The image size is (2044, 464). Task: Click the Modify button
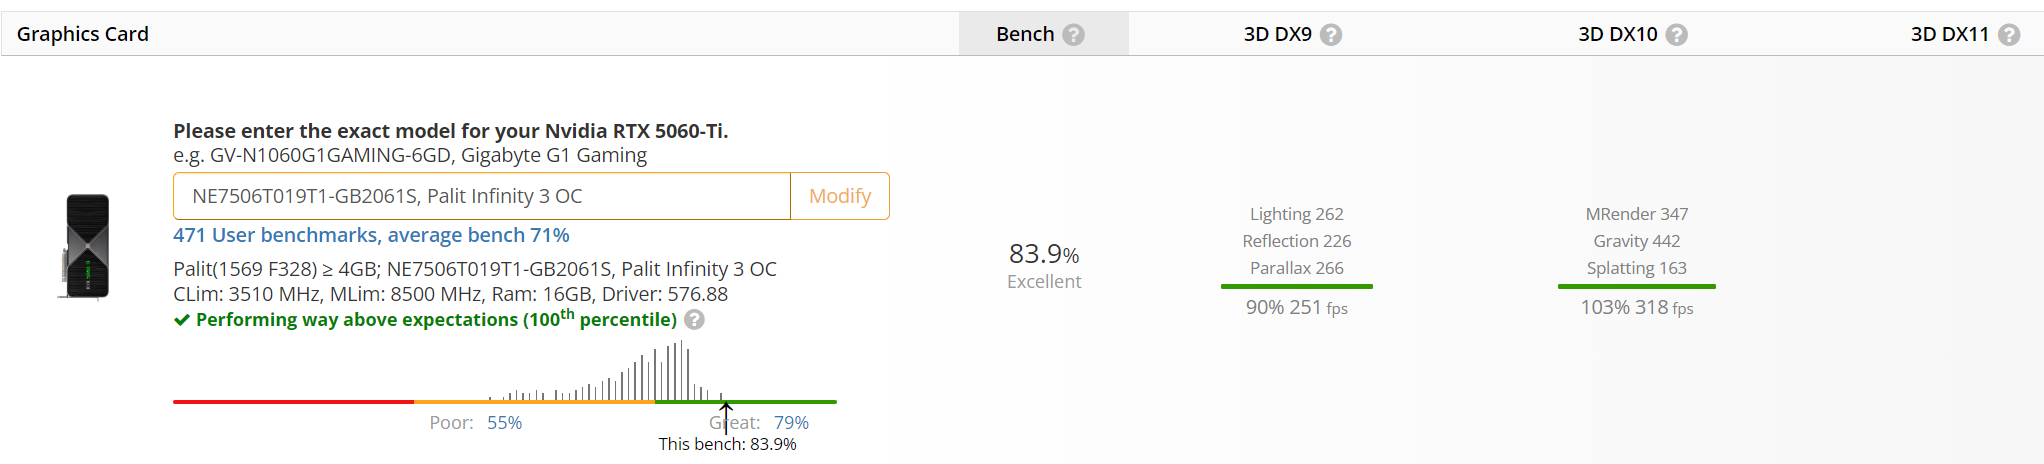pyautogui.click(x=840, y=196)
